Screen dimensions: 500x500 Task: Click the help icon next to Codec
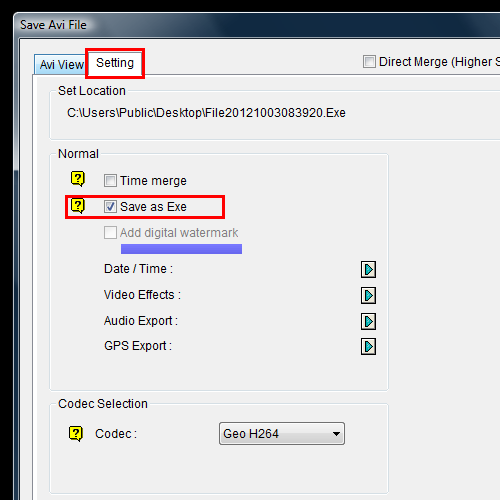point(76,433)
